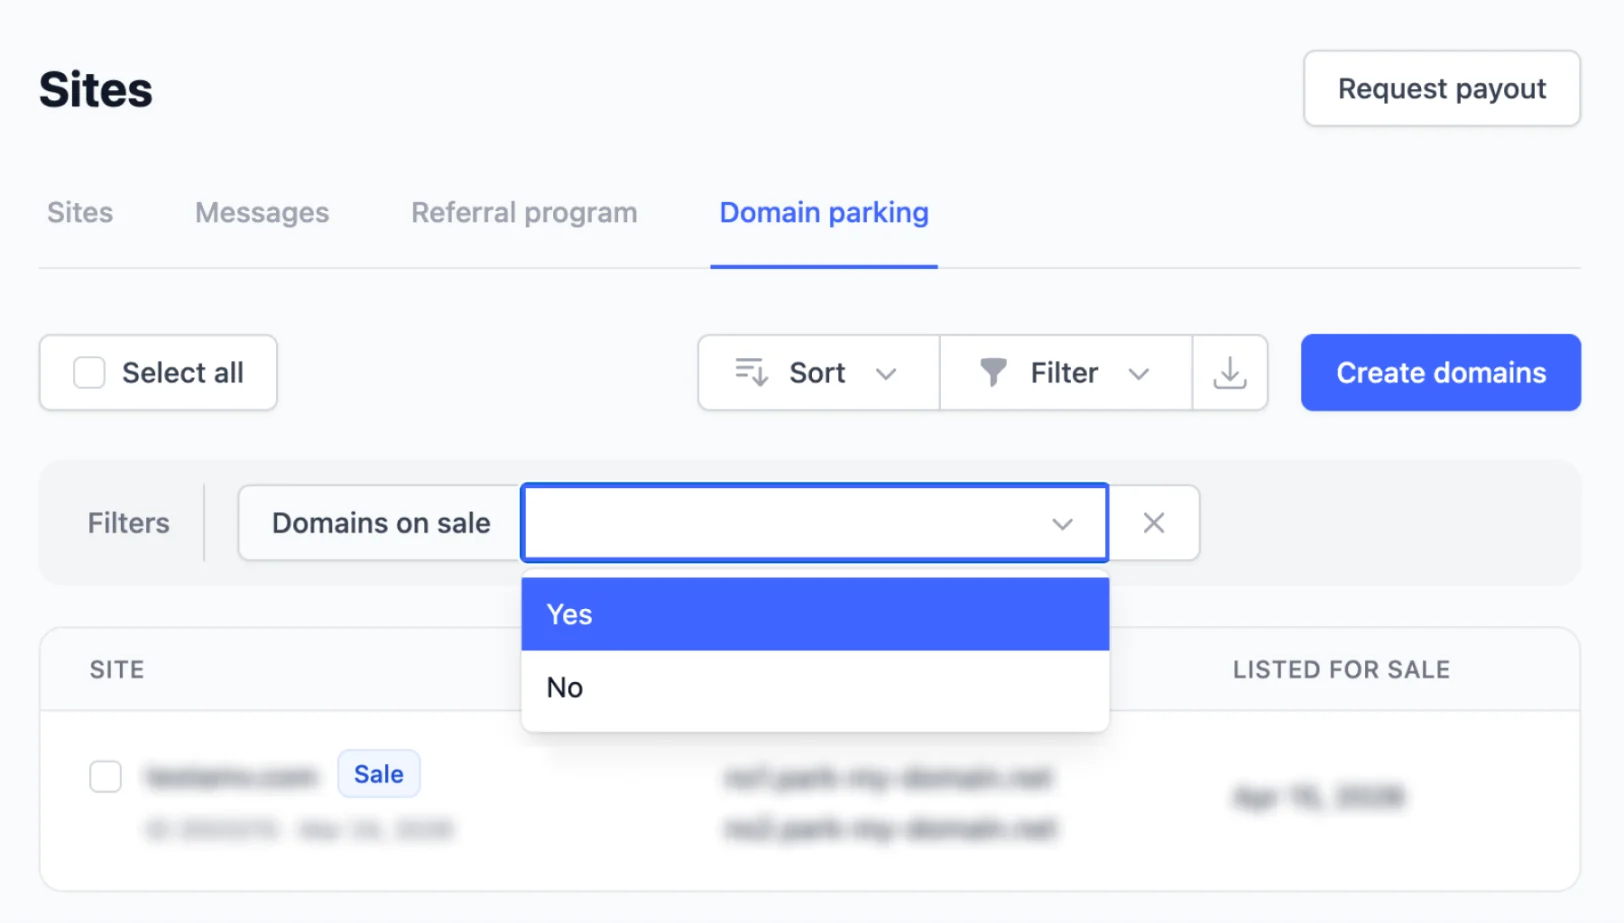Remove the Domains on sale filter
Viewport: 1624px width, 923px height.
point(1153,523)
